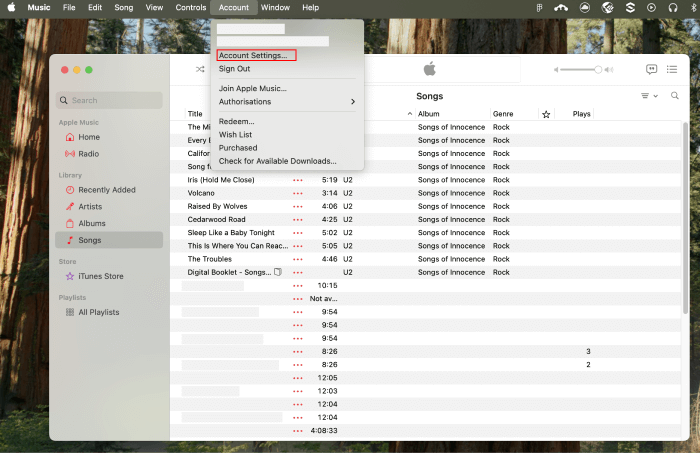
Task: Click more options dots for Iris (Hold Me Close)
Action: pos(298,180)
